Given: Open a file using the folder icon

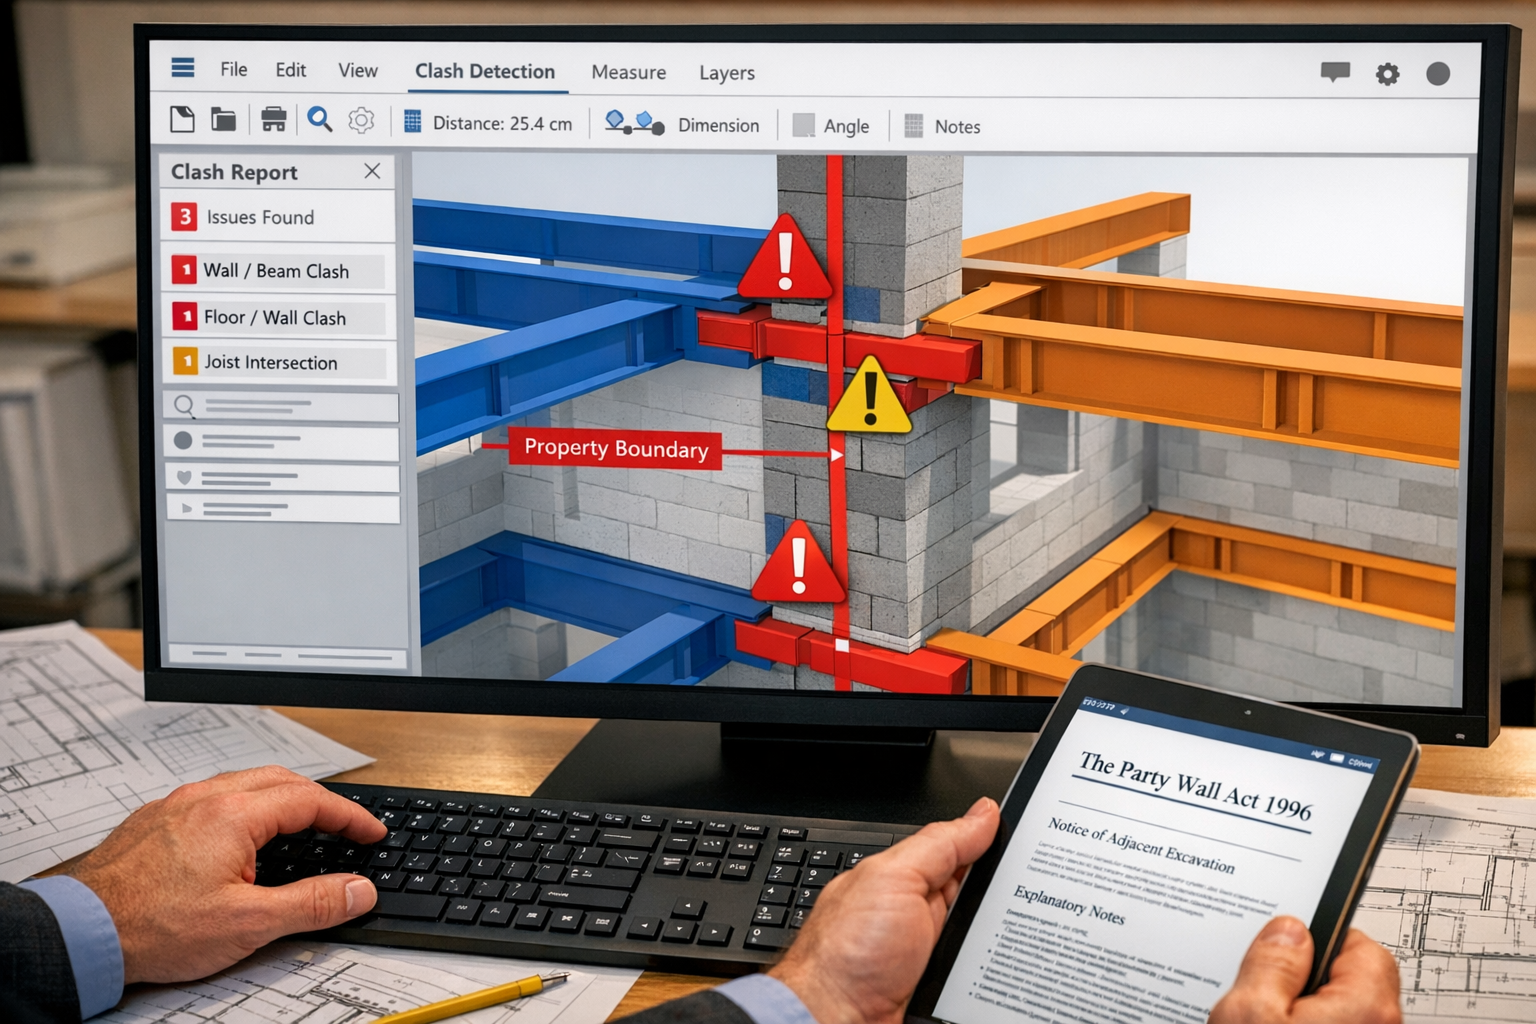Looking at the screenshot, I should tap(225, 118).
